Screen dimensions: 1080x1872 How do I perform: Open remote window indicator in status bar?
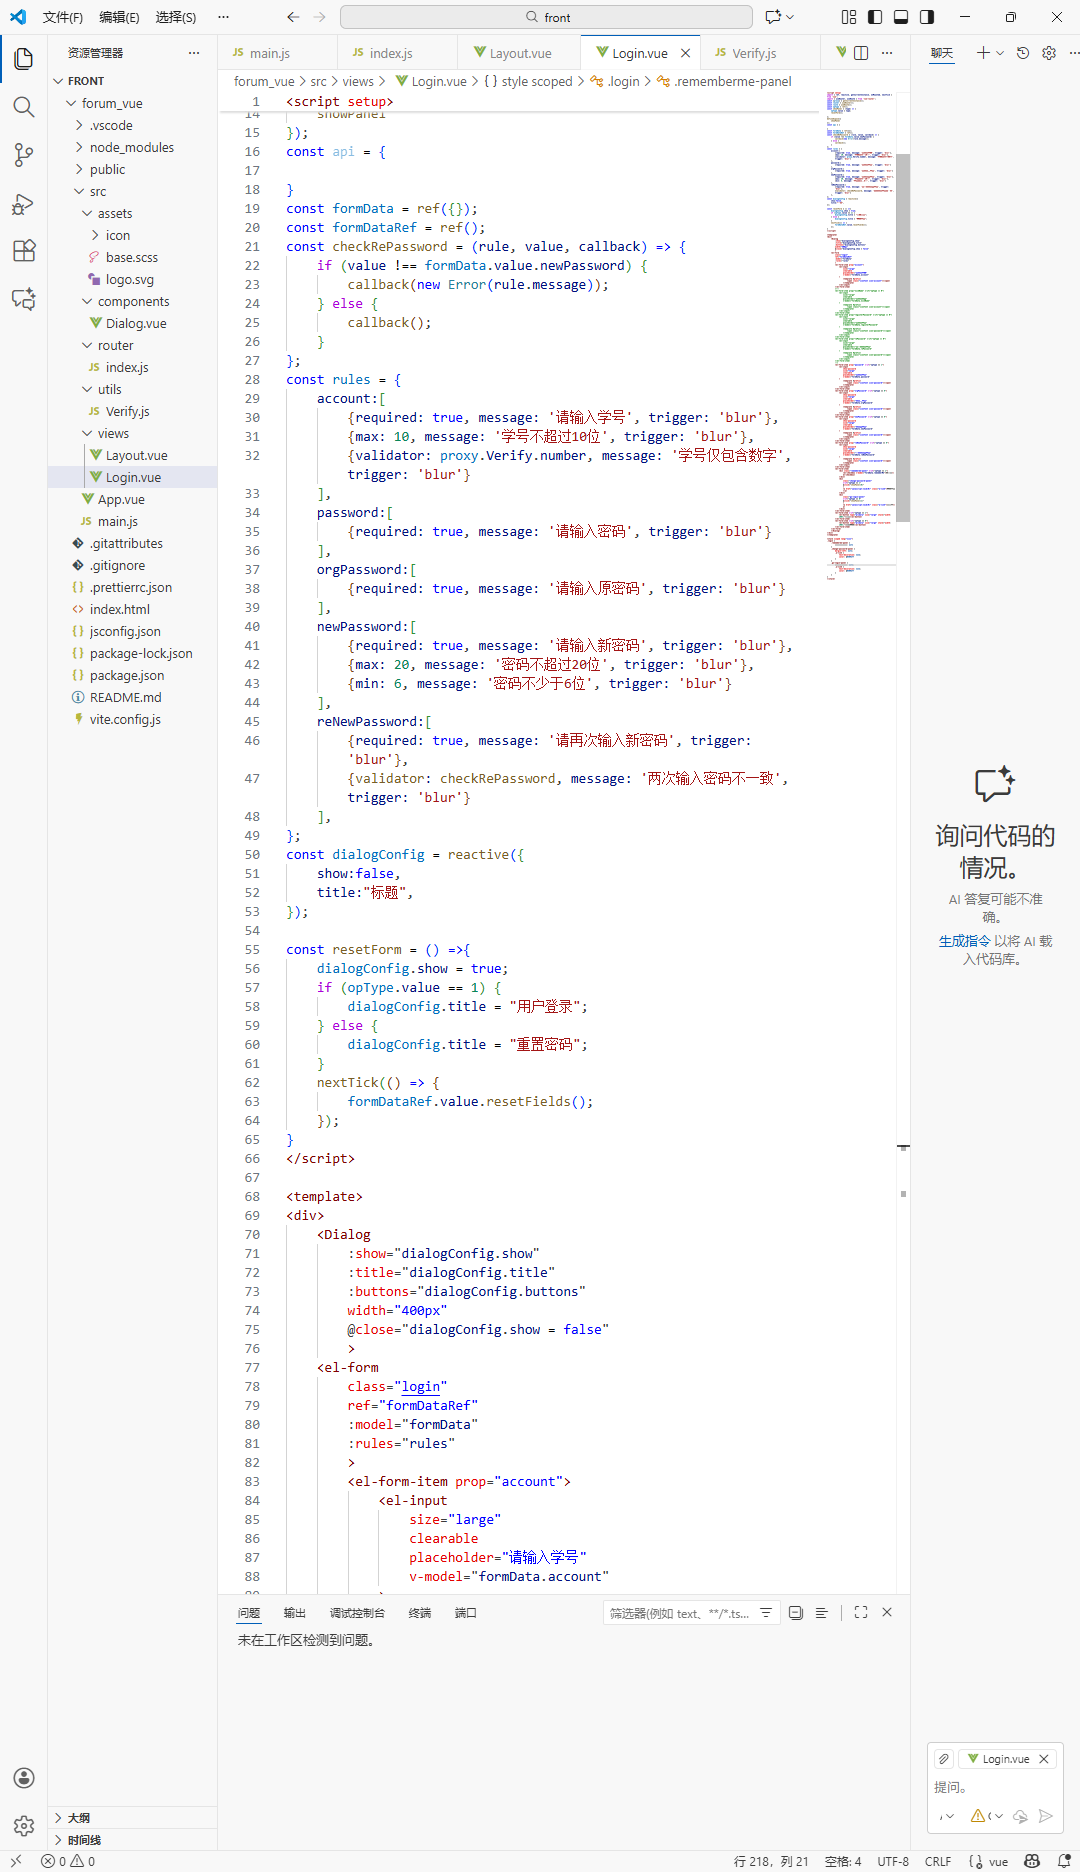point(16,1861)
